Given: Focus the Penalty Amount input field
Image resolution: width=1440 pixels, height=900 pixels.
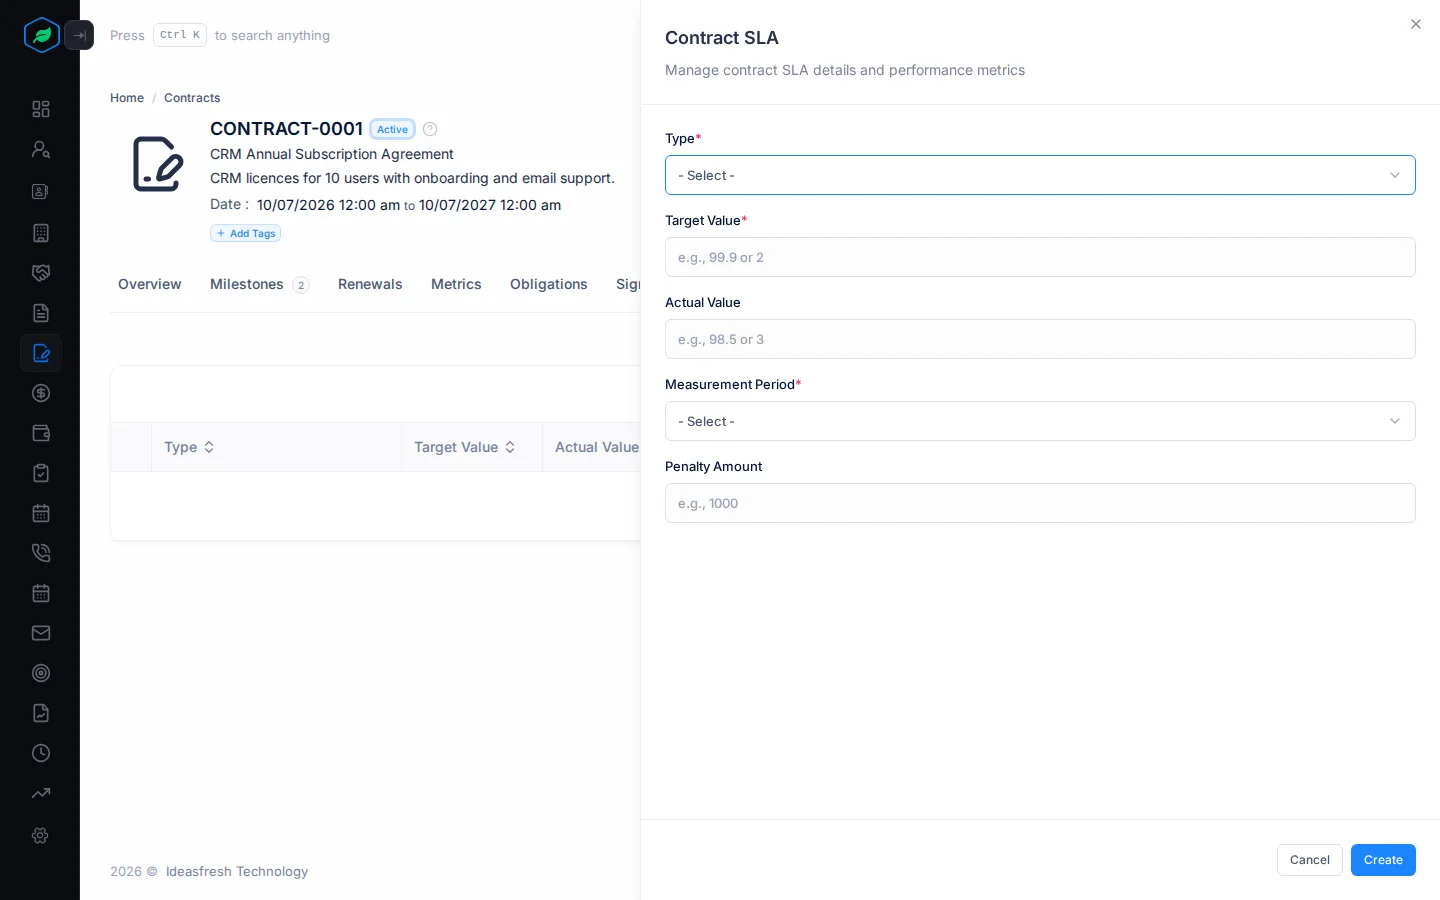Looking at the screenshot, I should coord(1040,503).
